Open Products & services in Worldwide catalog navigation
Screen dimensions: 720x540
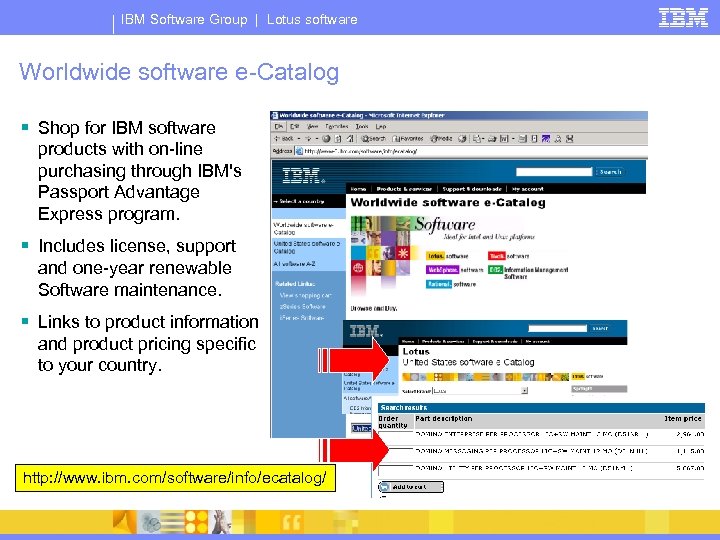pos(404,189)
